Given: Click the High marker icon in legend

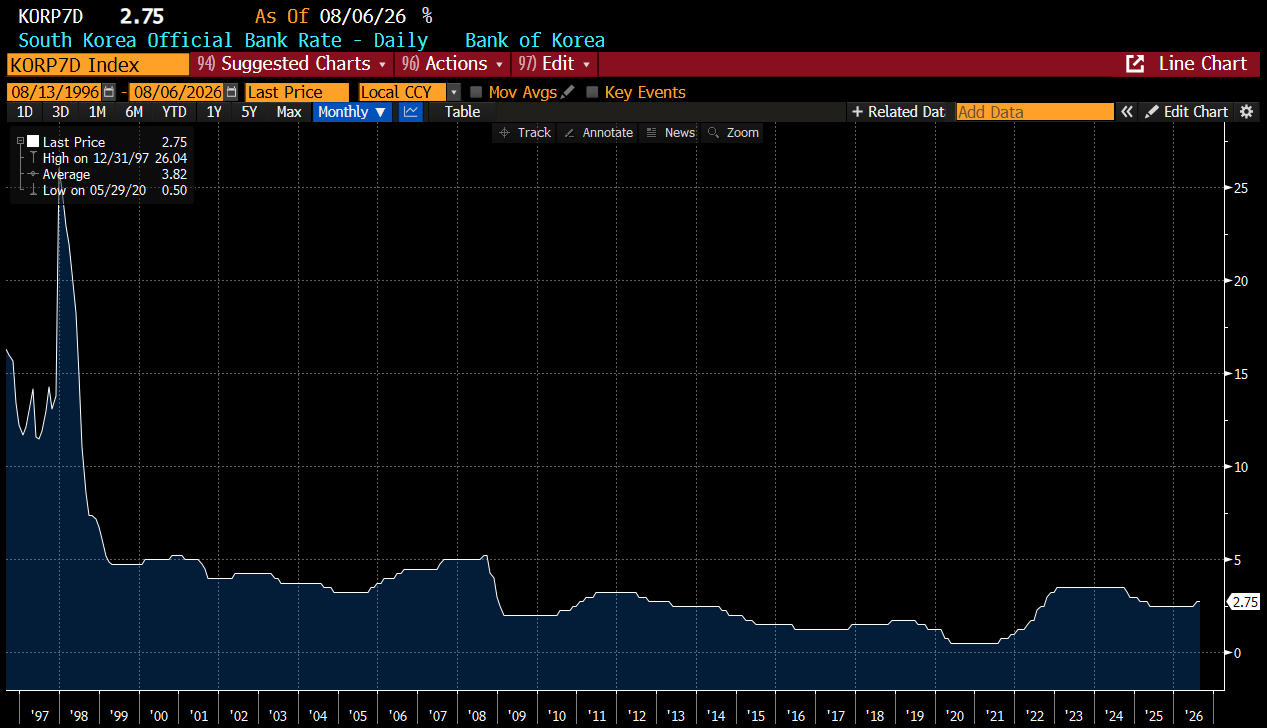Looking at the screenshot, I should 33,158.
